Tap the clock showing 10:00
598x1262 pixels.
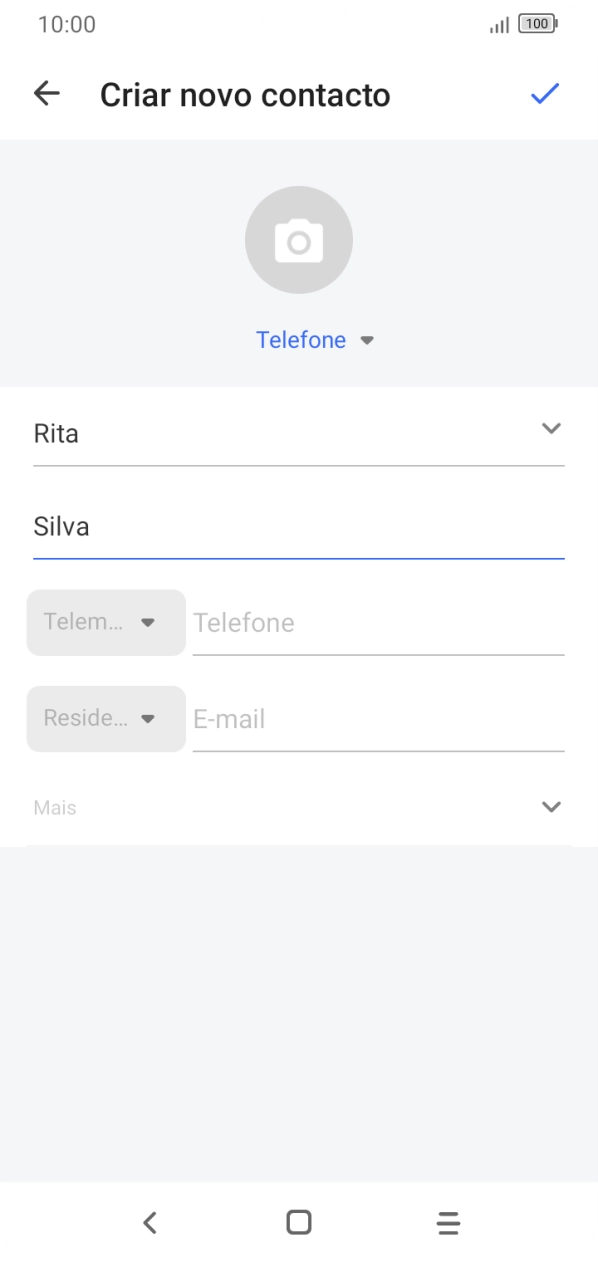67,23
